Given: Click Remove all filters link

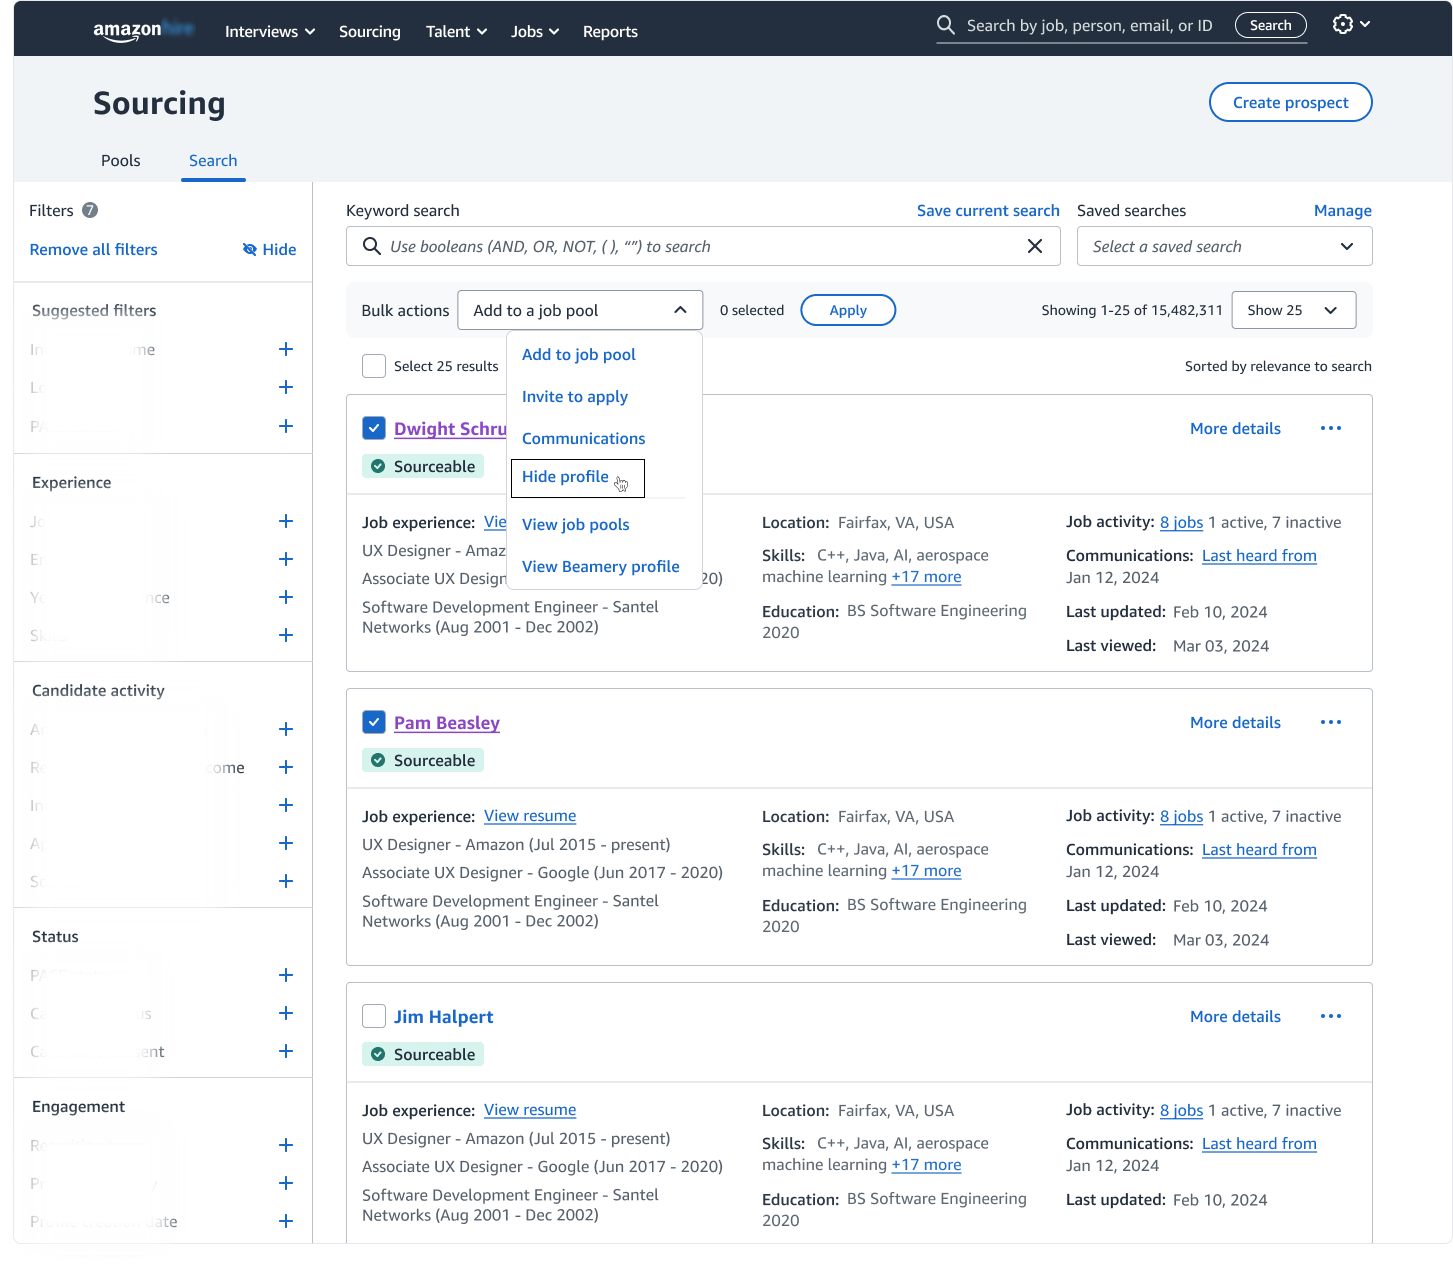Looking at the screenshot, I should [94, 249].
